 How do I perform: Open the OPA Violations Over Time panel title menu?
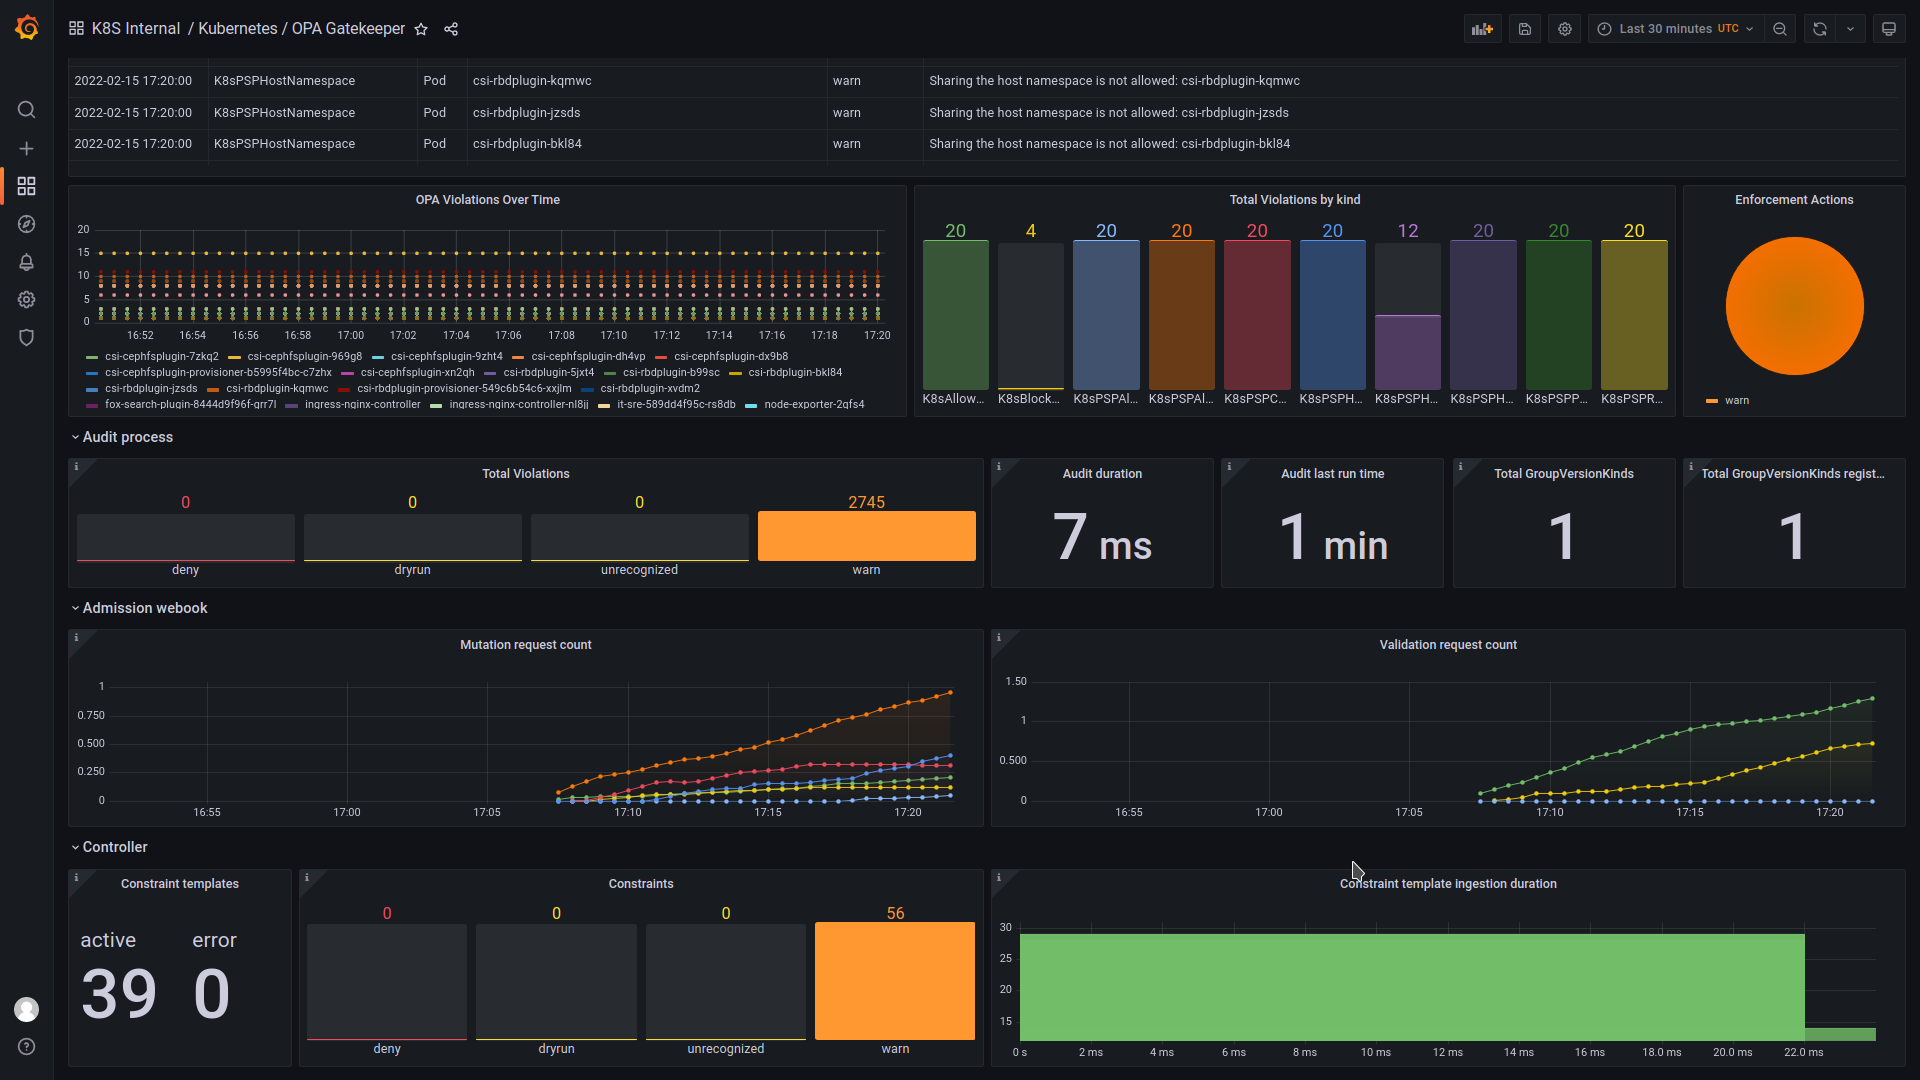pyautogui.click(x=487, y=200)
